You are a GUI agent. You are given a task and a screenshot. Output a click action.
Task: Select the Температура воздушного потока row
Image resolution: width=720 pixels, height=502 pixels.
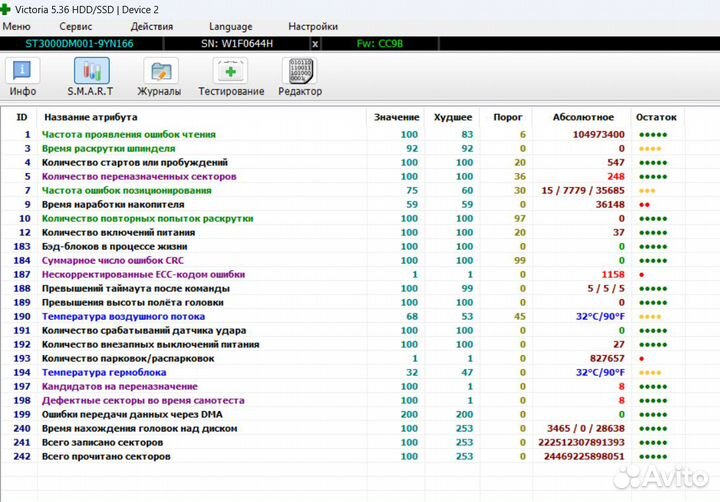(x=123, y=316)
